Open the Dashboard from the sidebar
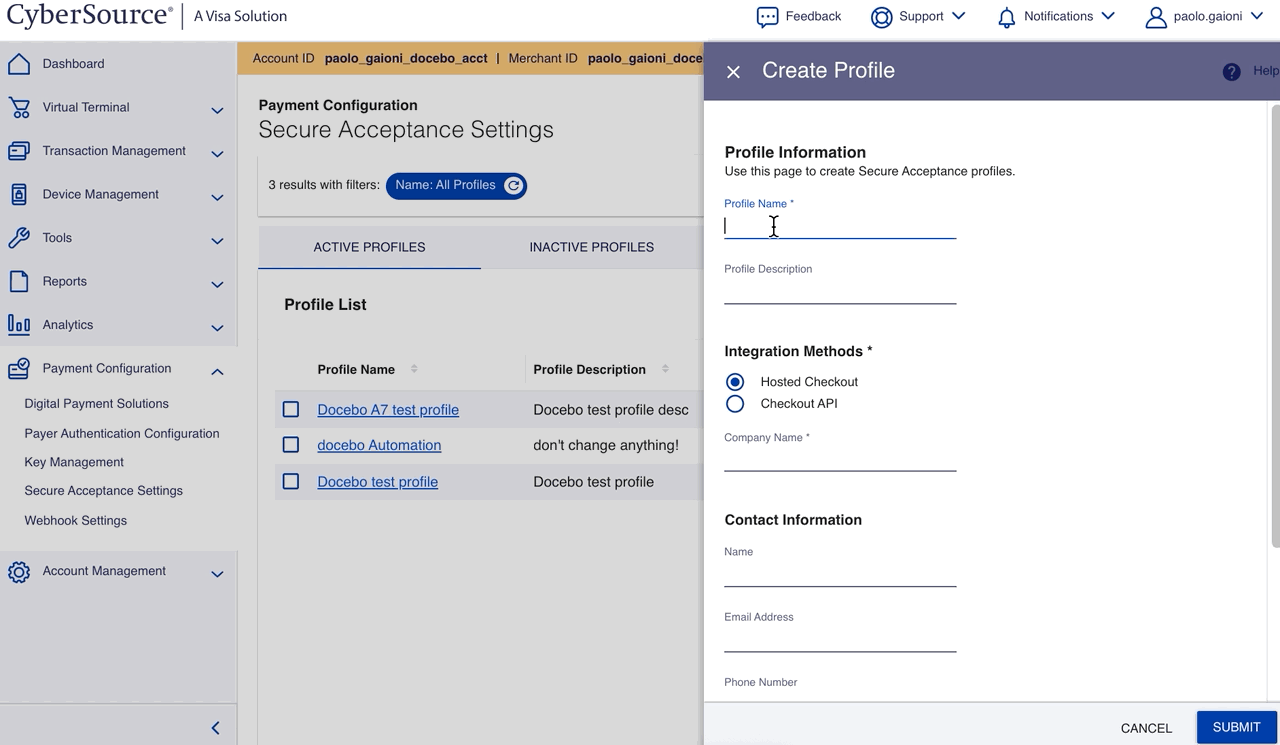 (x=20, y=63)
